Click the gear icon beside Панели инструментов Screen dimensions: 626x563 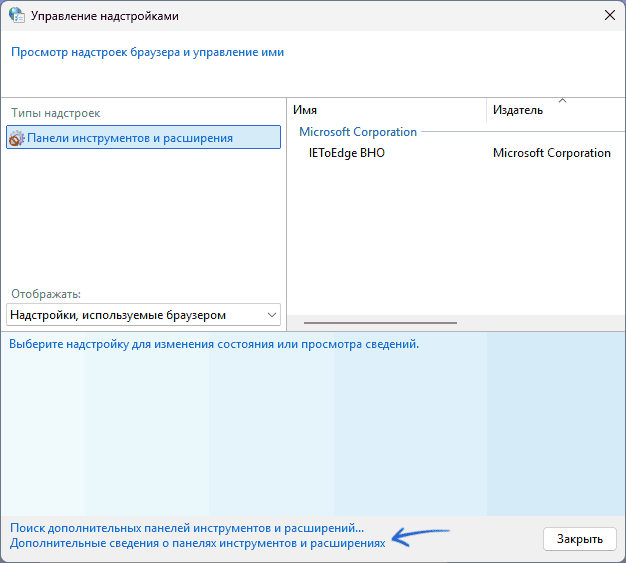tap(16, 138)
